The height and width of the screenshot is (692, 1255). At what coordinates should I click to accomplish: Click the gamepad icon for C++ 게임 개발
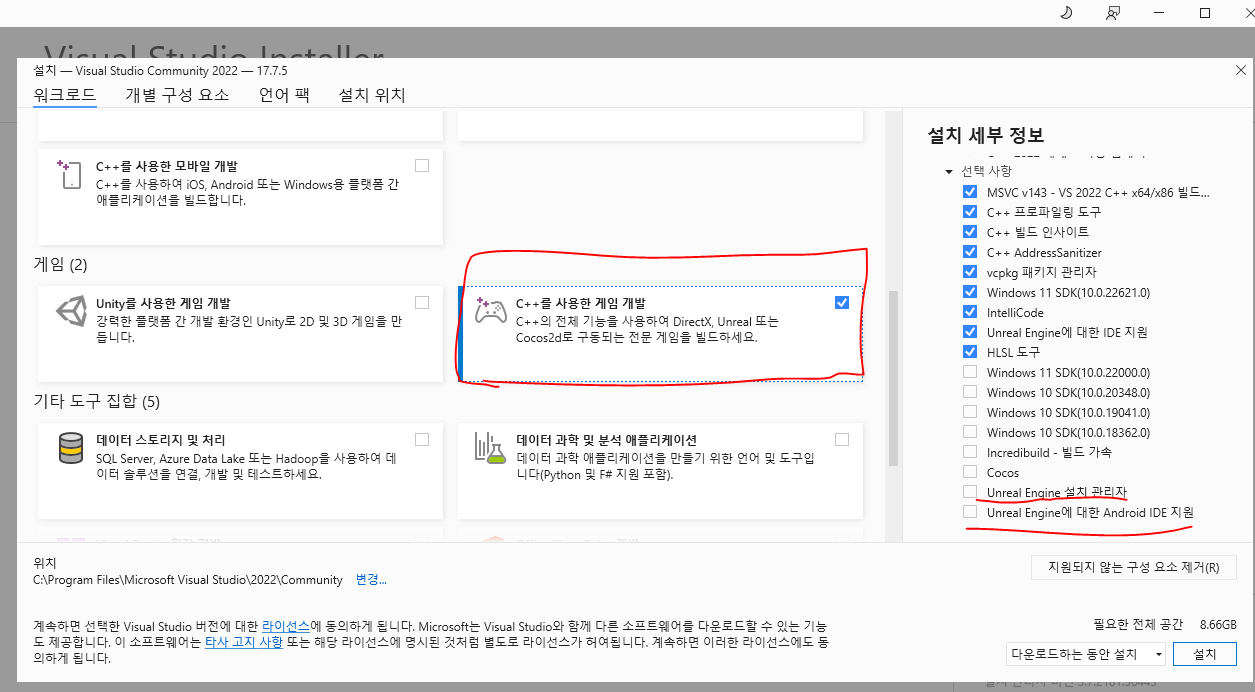pyautogui.click(x=490, y=310)
